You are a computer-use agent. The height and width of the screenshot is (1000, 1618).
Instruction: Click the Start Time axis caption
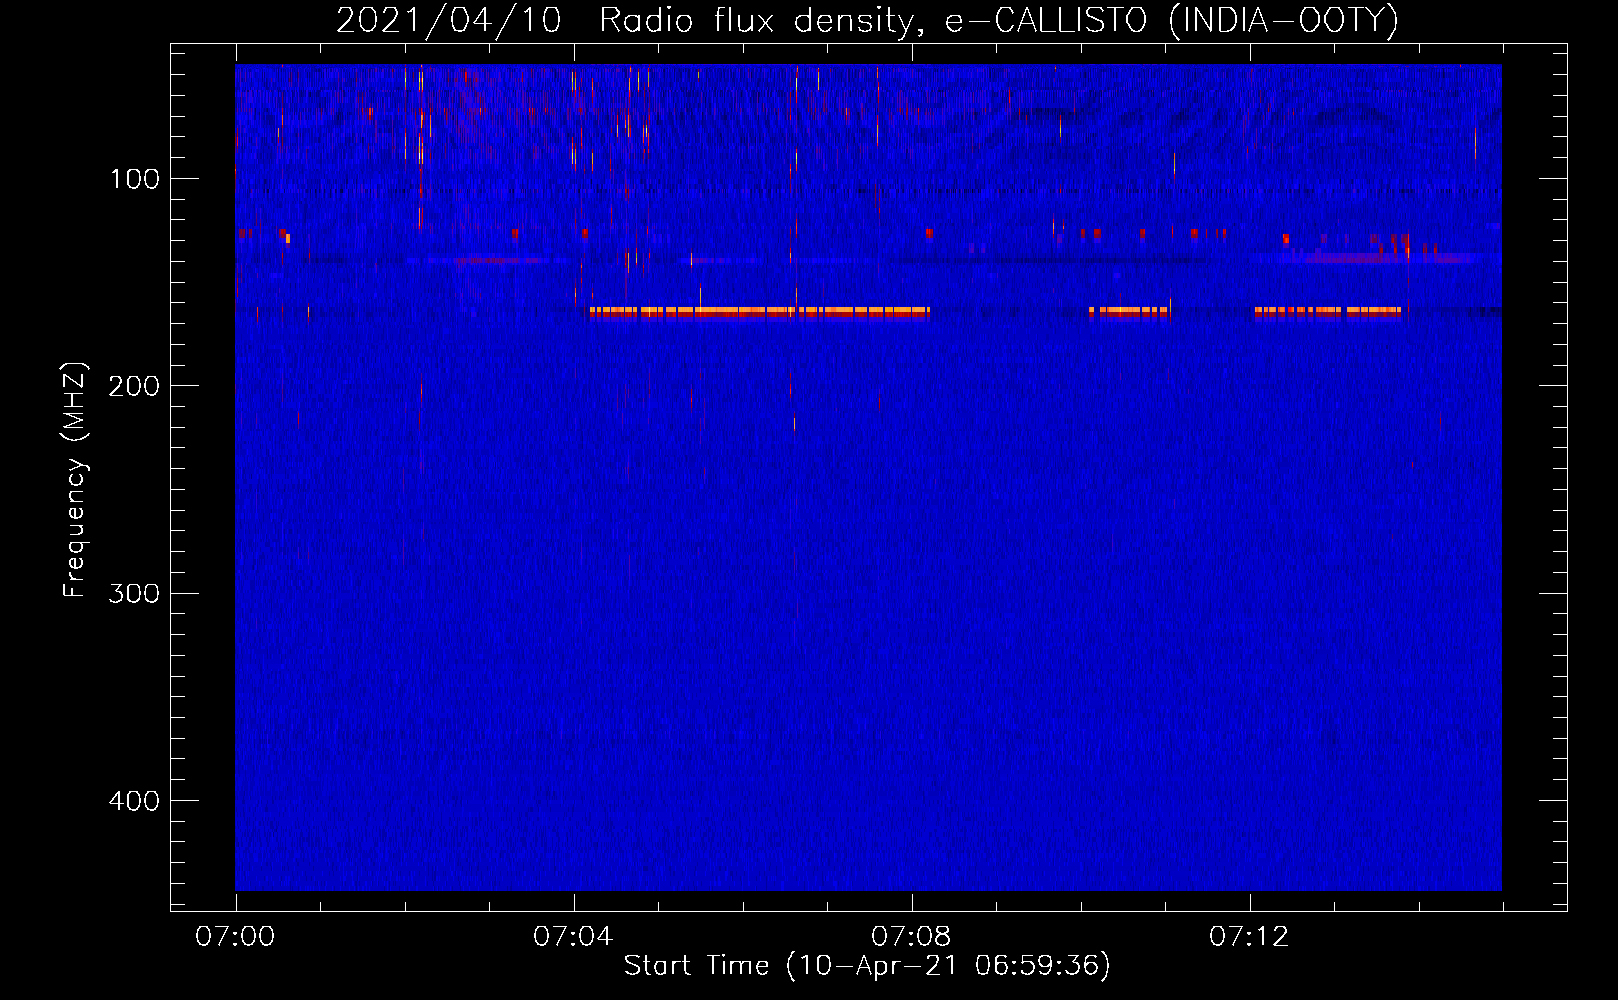[x=867, y=966]
